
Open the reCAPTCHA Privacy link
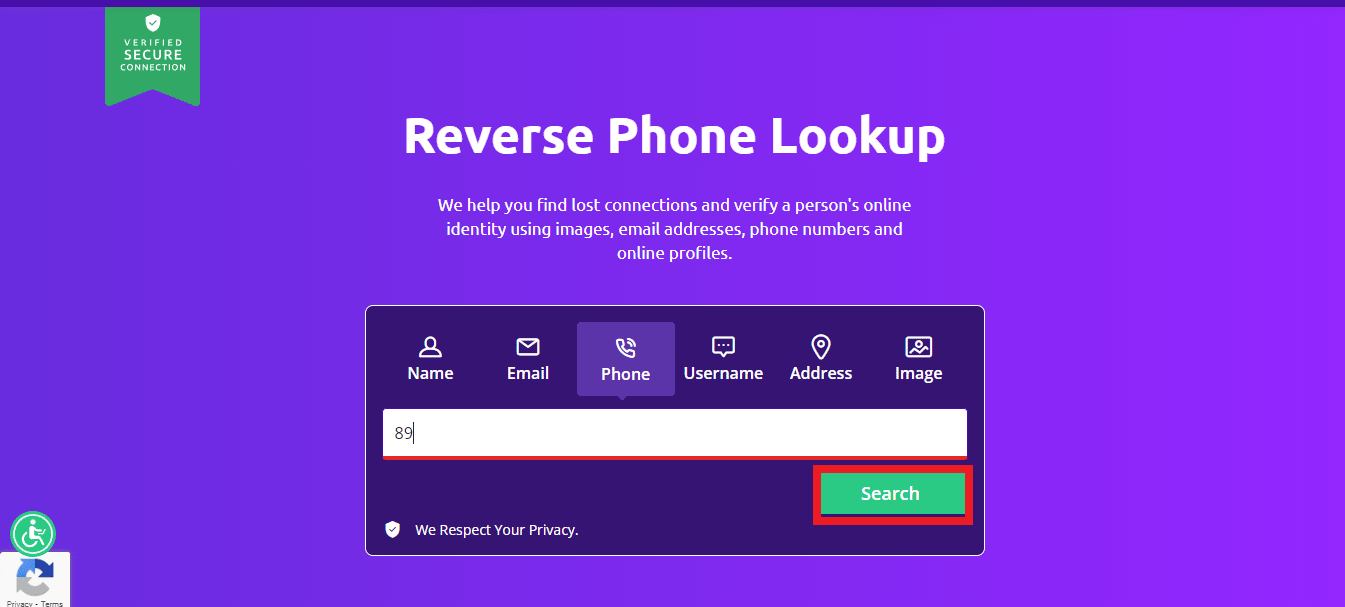(x=19, y=603)
